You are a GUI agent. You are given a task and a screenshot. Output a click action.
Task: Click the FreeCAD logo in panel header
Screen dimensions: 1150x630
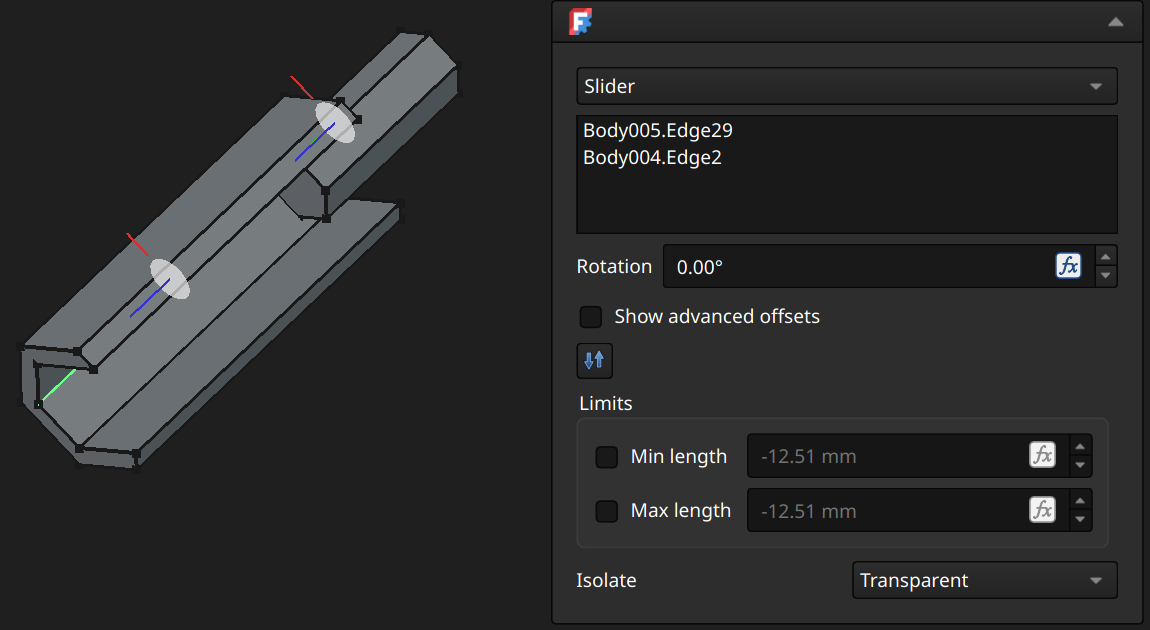point(580,22)
